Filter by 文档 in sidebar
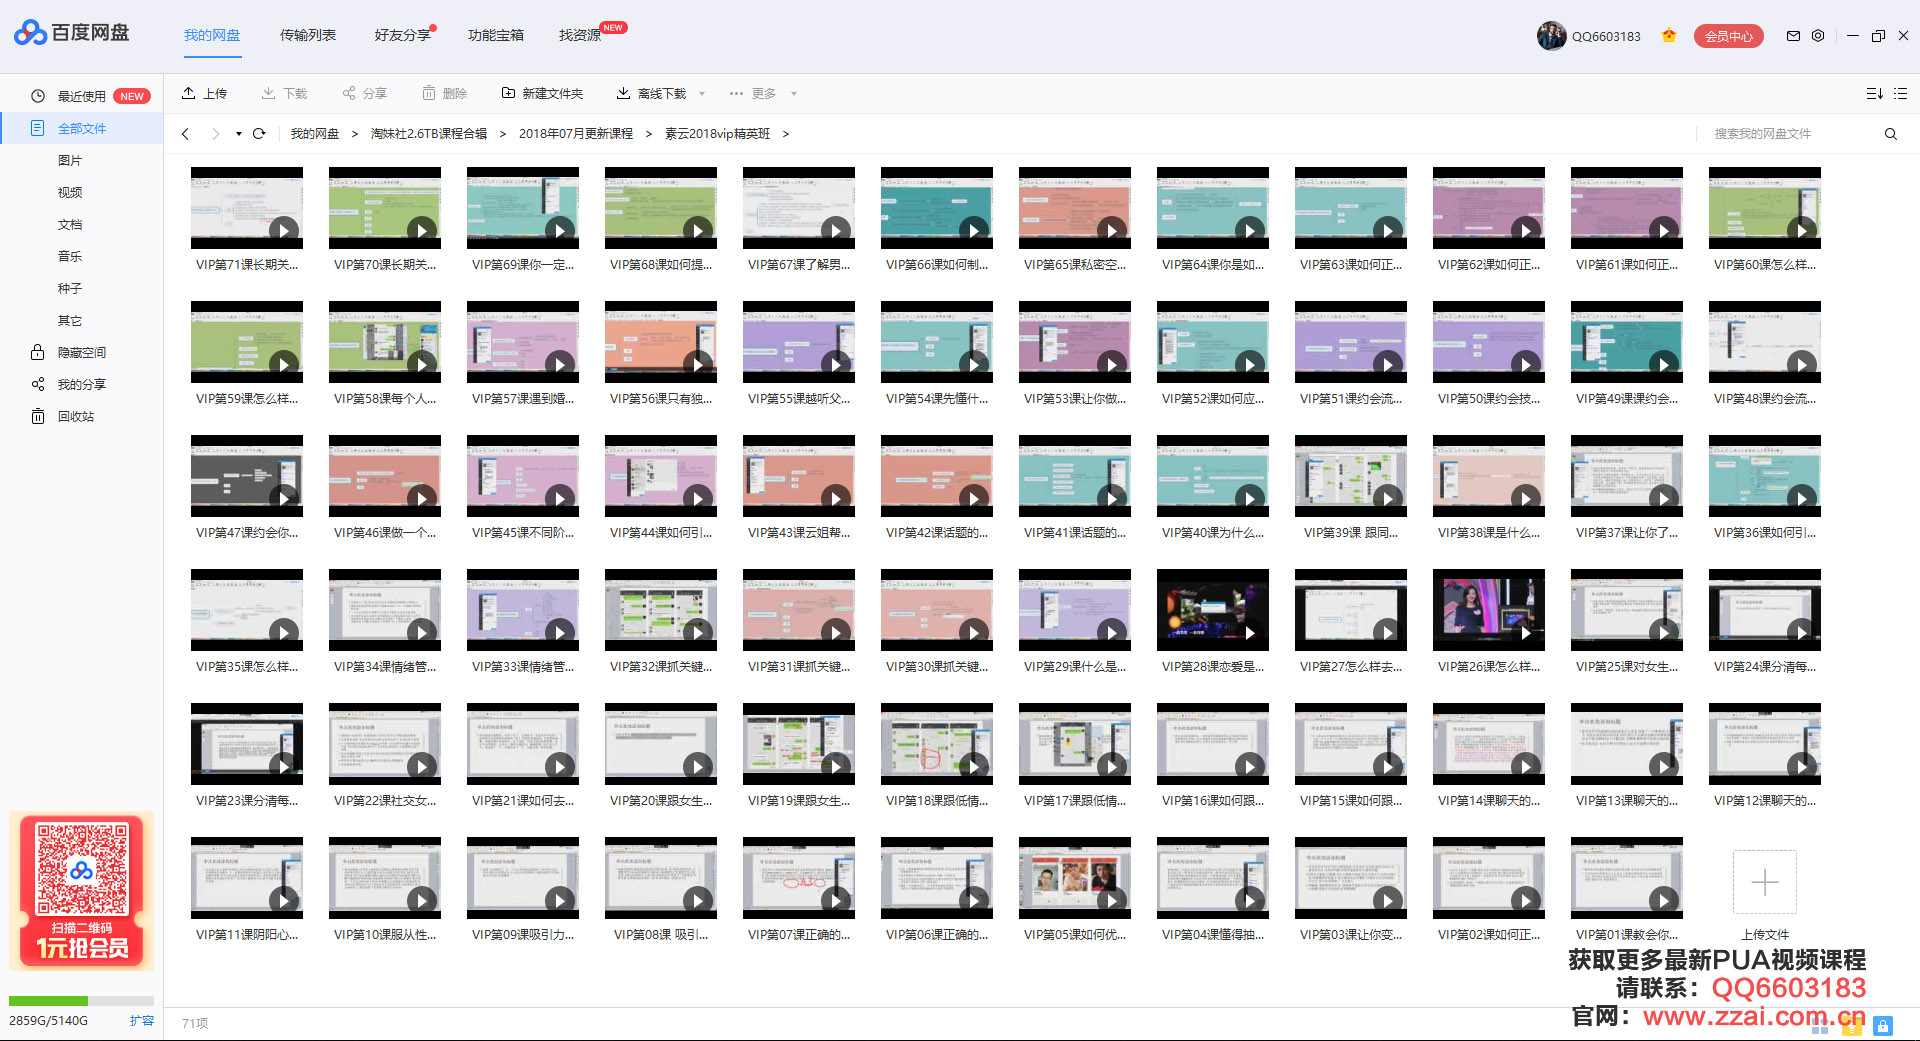The image size is (1920, 1041). pyautogui.click(x=70, y=224)
